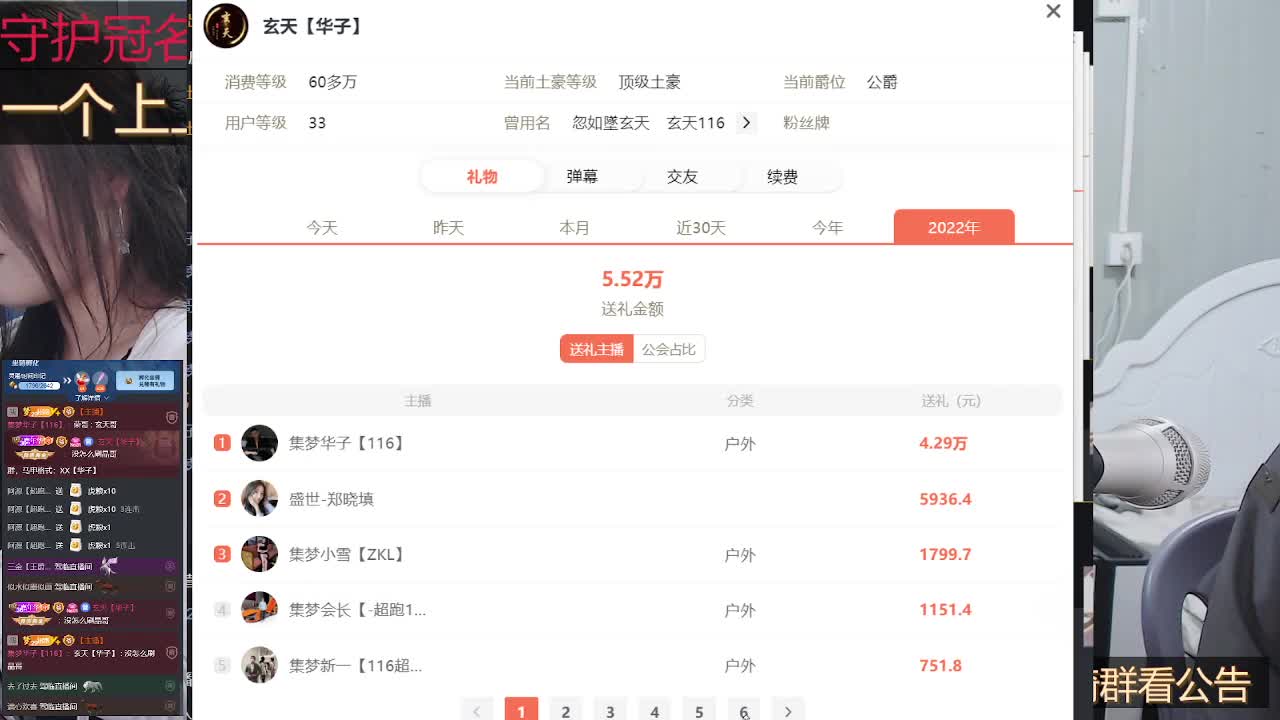The image size is (1280, 720).
Task: Switch to the 弹幕 tab
Action: [x=582, y=177]
